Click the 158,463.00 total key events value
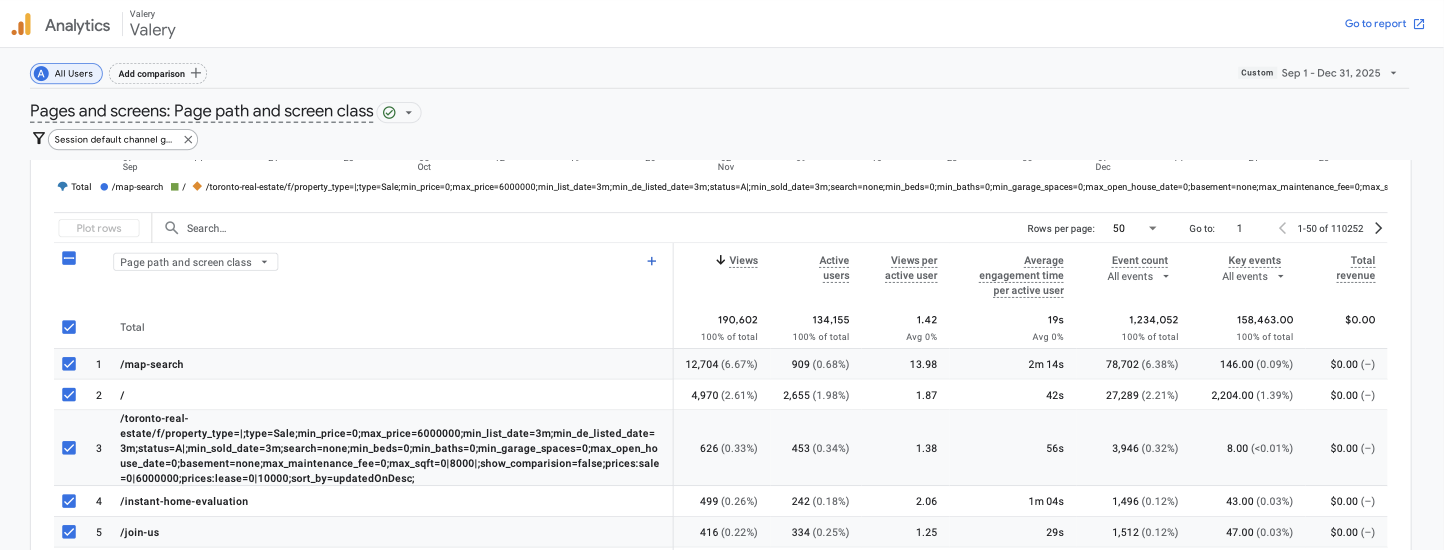This screenshot has height=550, width=1444. 1263,320
